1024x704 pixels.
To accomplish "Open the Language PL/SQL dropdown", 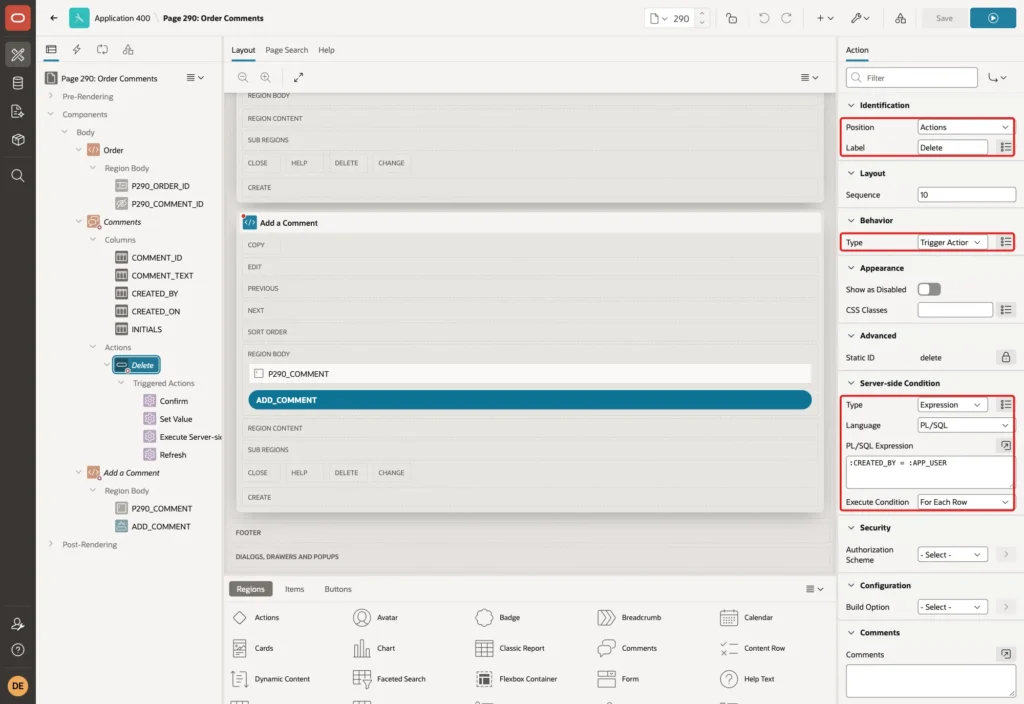I will point(965,425).
